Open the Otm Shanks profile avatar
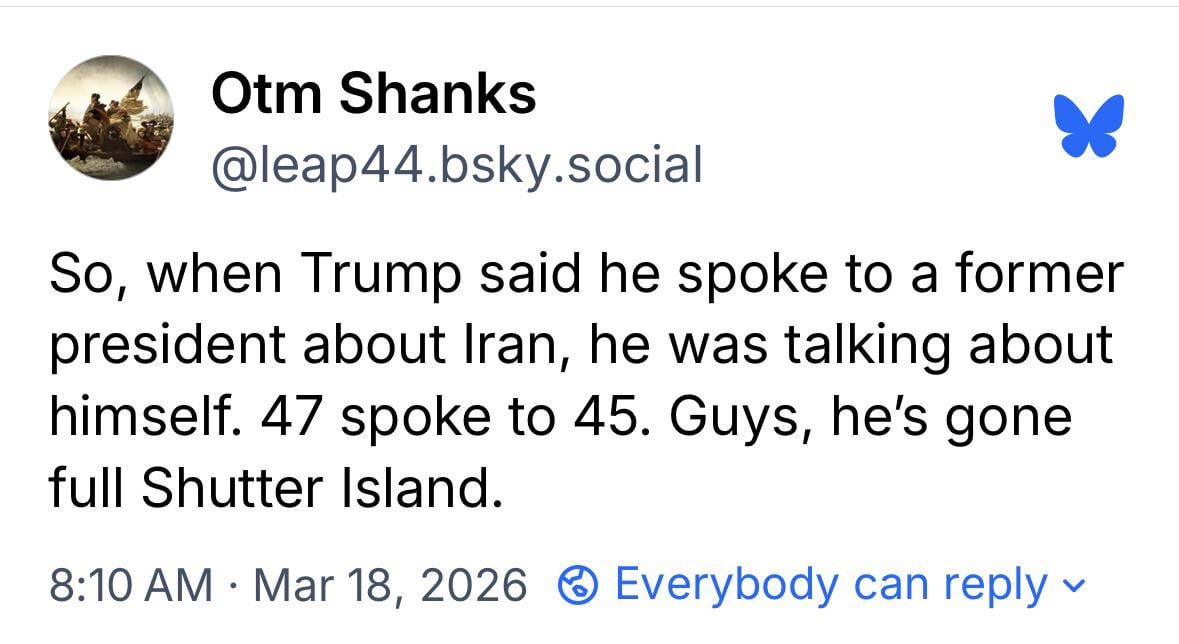This screenshot has width=1179, height=644. pos(110,123)
